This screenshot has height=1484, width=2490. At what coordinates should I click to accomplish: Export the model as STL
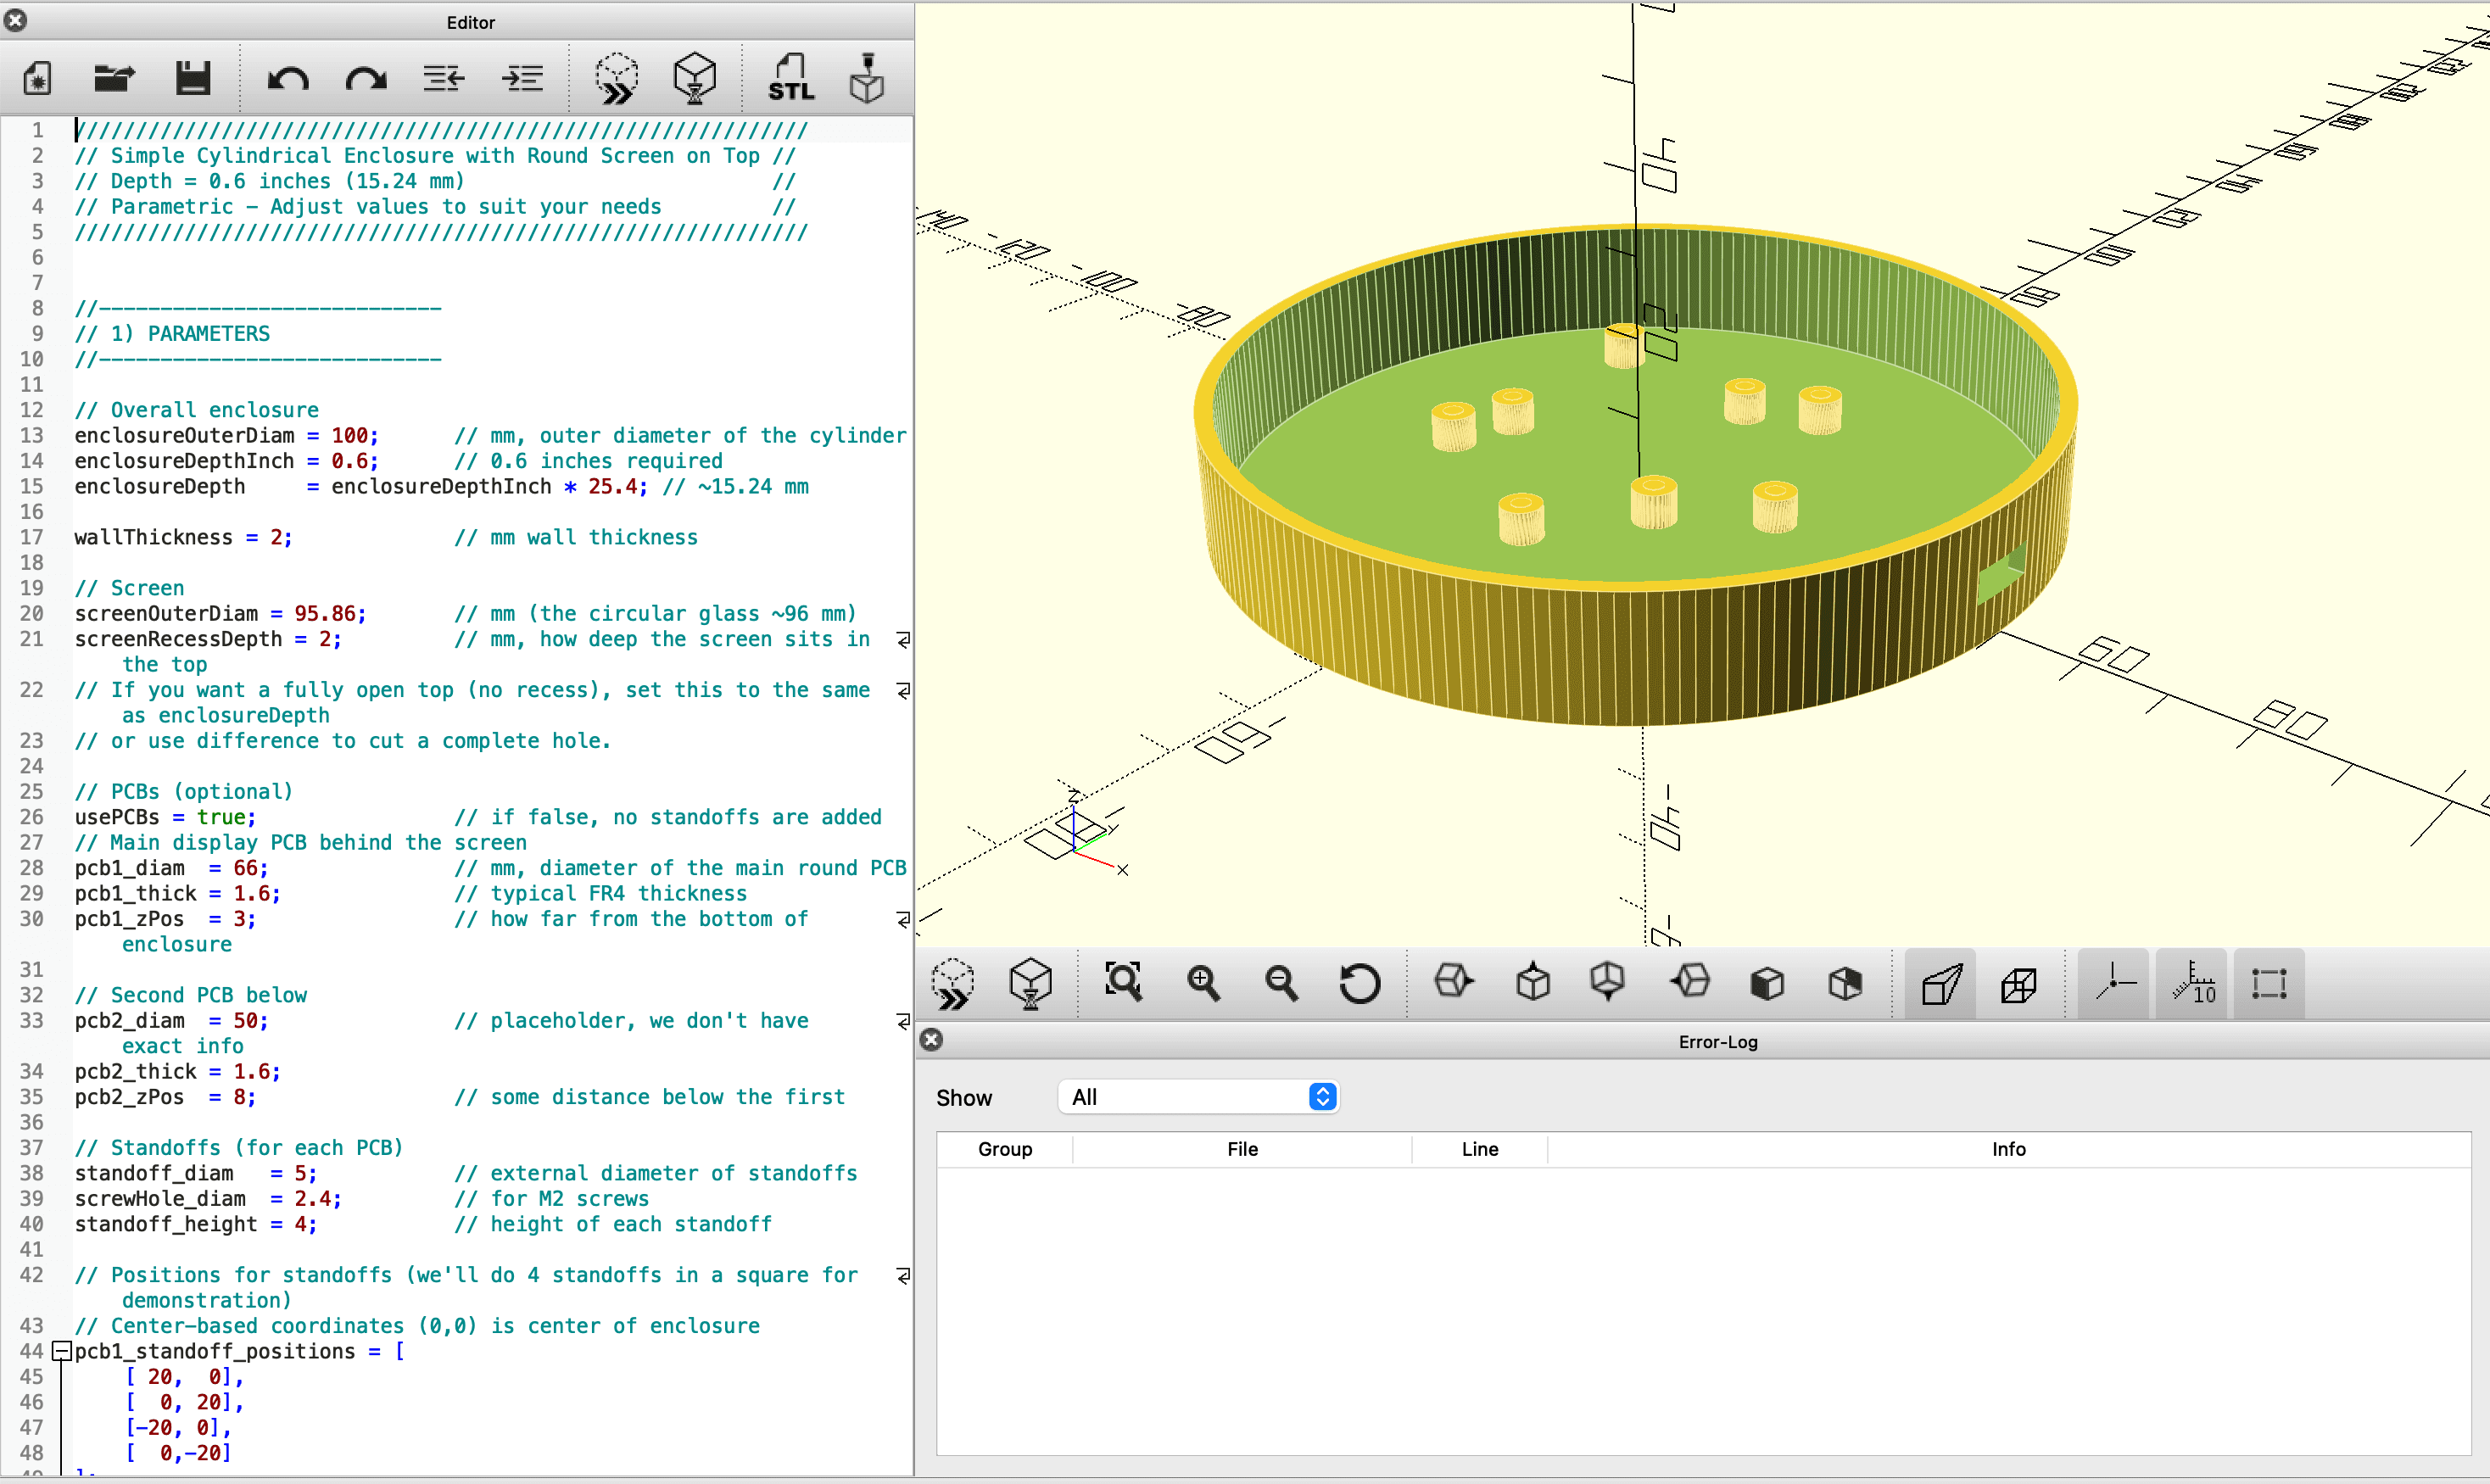(790, 78)
